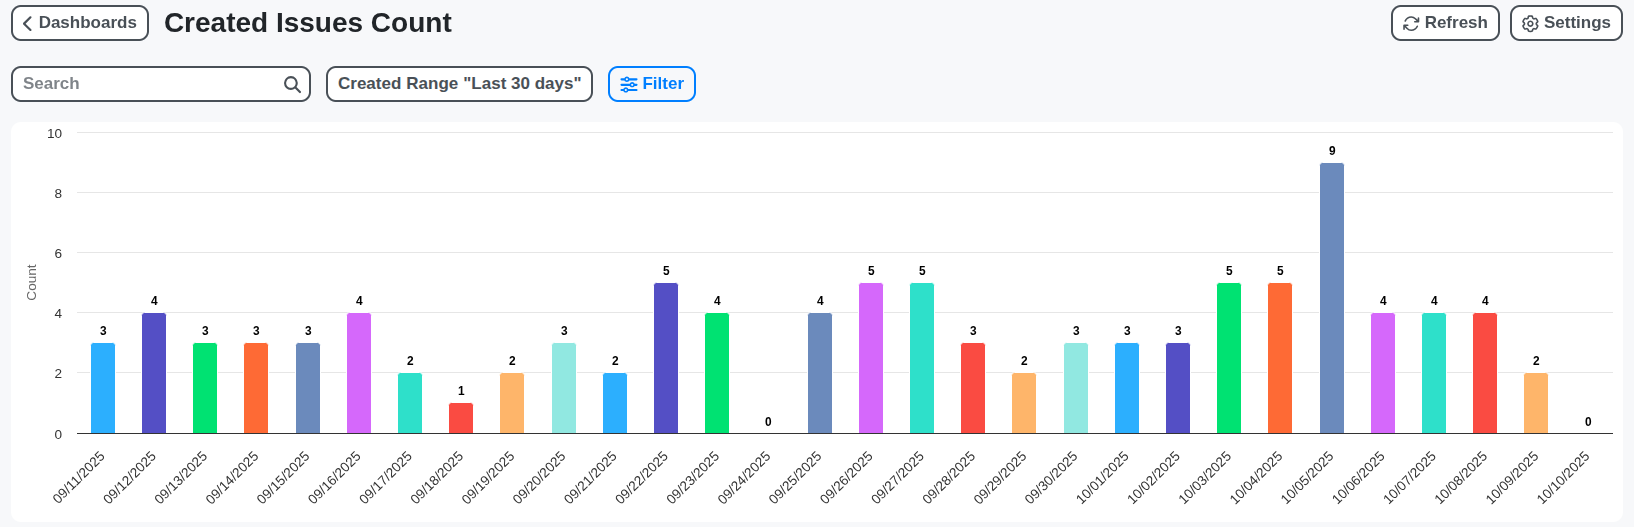Click the y-axis value 8
1634x527 pixels.
tap(58, 194)
